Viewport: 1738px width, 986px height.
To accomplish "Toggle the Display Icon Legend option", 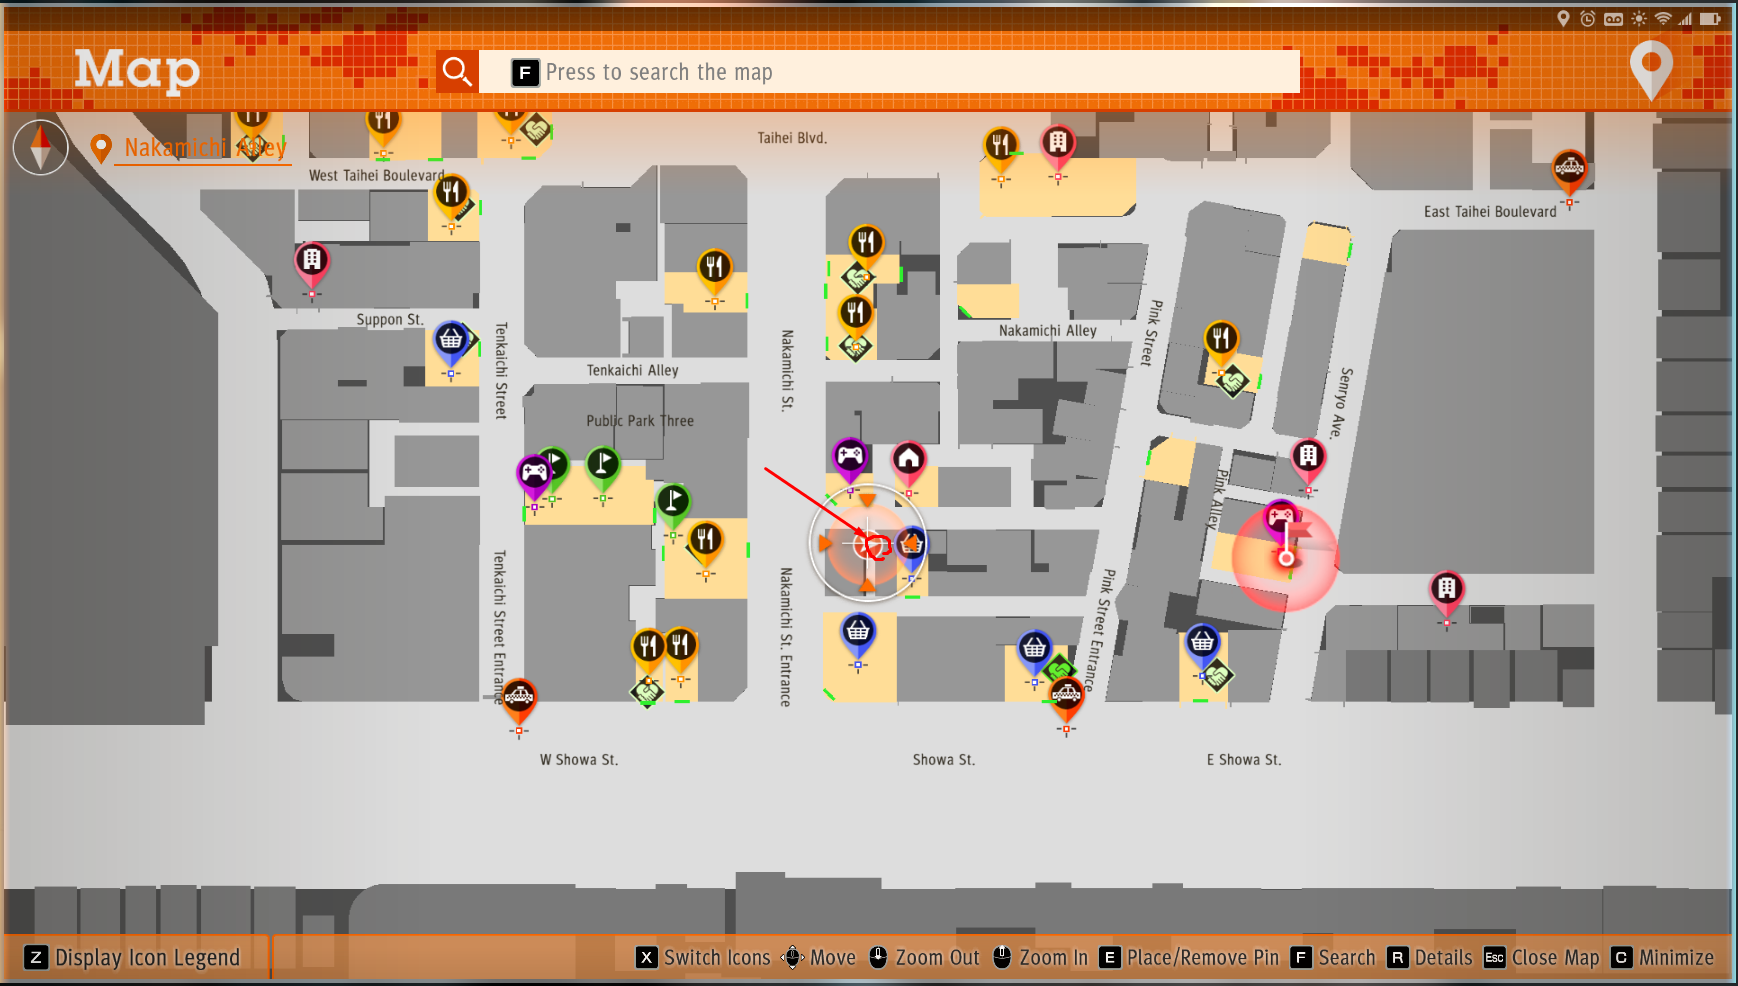I will pos(134,958).
